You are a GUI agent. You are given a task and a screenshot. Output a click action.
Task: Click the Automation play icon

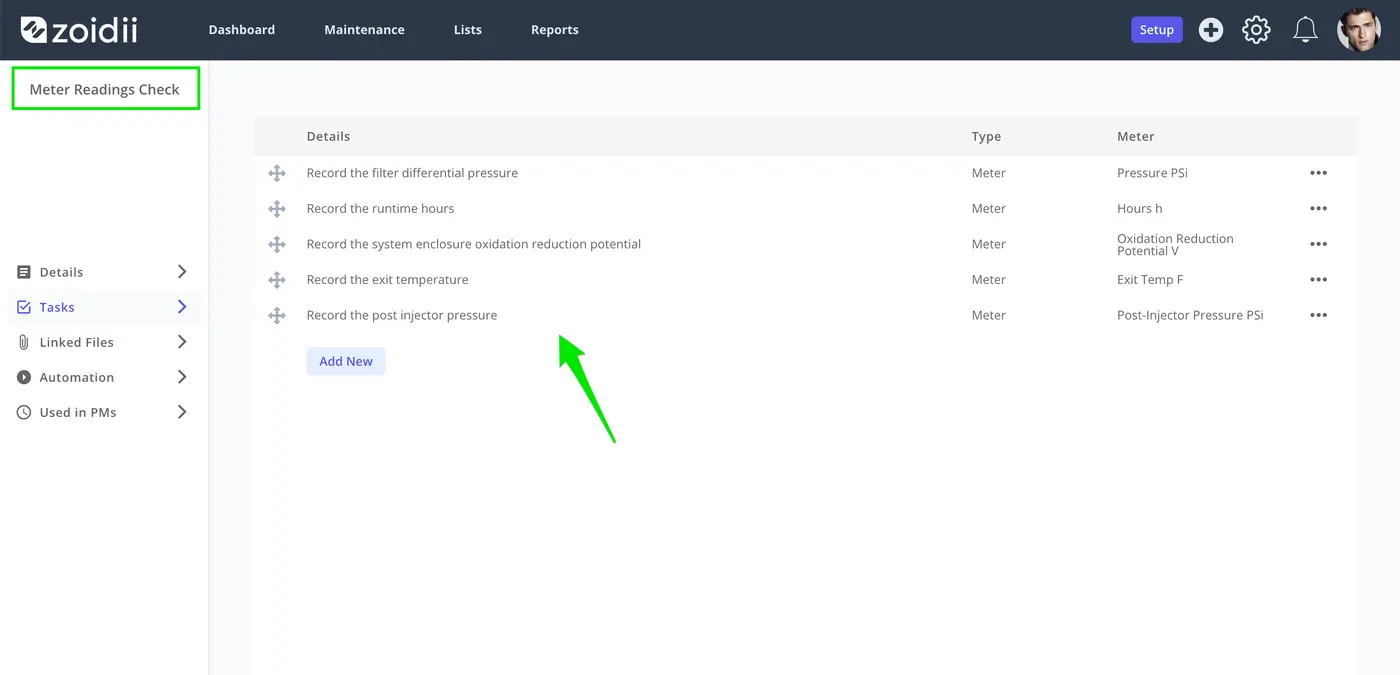click(24, 377)
